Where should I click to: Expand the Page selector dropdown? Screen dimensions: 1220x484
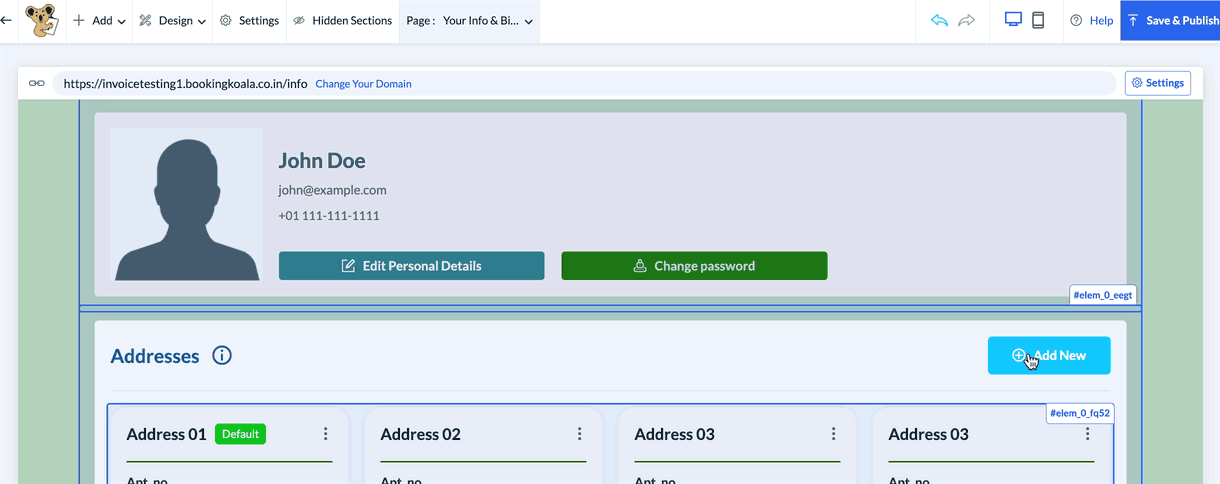(x=470, y=20)
